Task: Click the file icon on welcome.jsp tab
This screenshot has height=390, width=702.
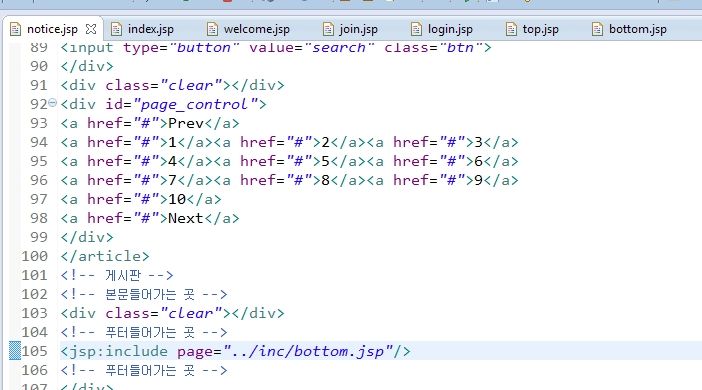Action: click(212, 30)
